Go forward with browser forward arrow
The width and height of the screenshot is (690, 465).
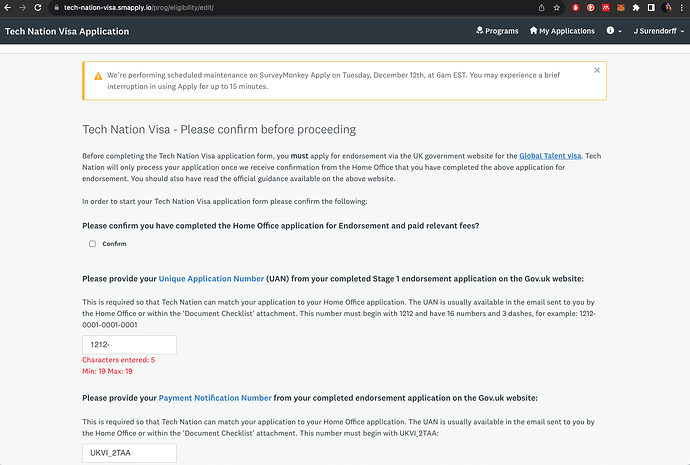coord(22,7)
